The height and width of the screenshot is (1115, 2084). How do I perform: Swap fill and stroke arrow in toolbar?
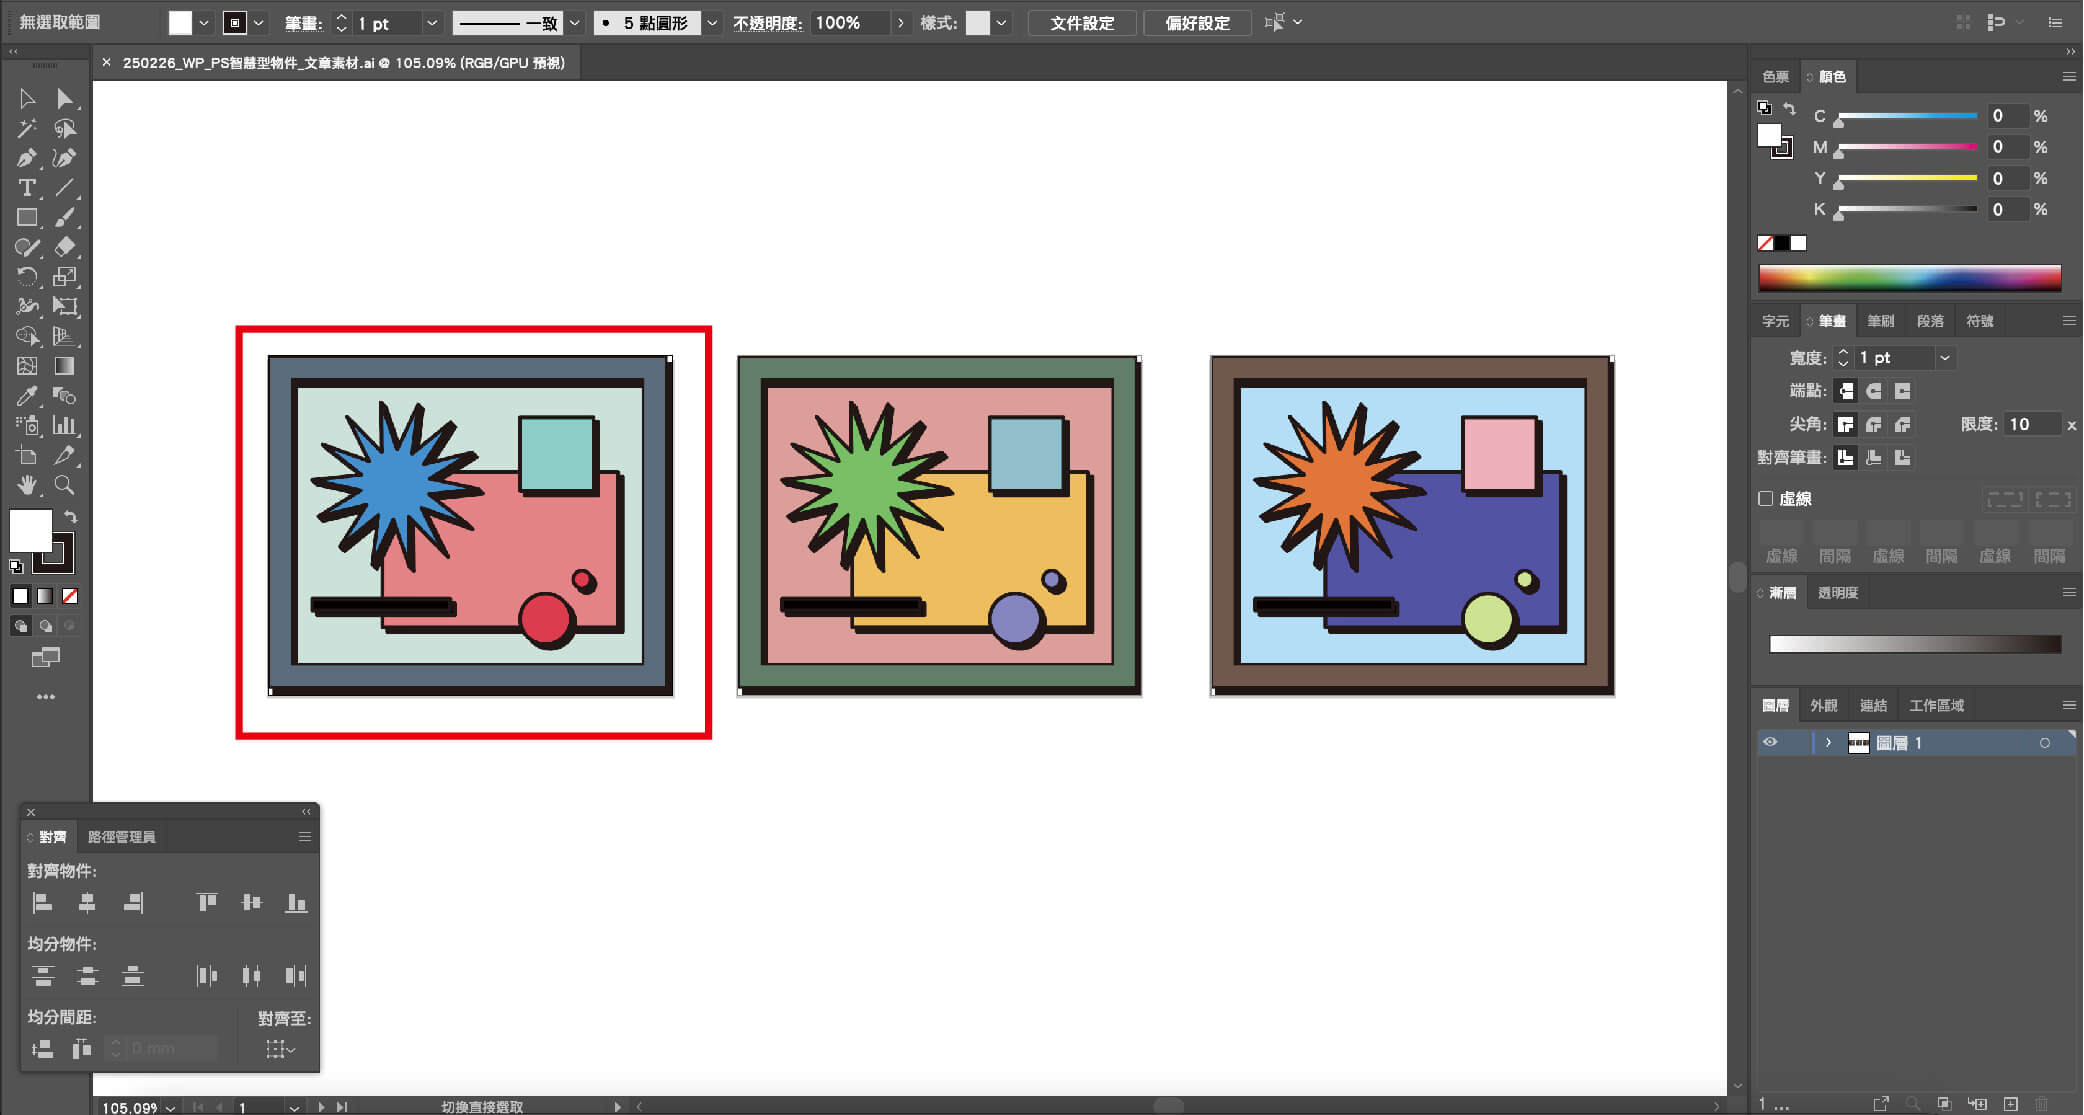[71, 517]
